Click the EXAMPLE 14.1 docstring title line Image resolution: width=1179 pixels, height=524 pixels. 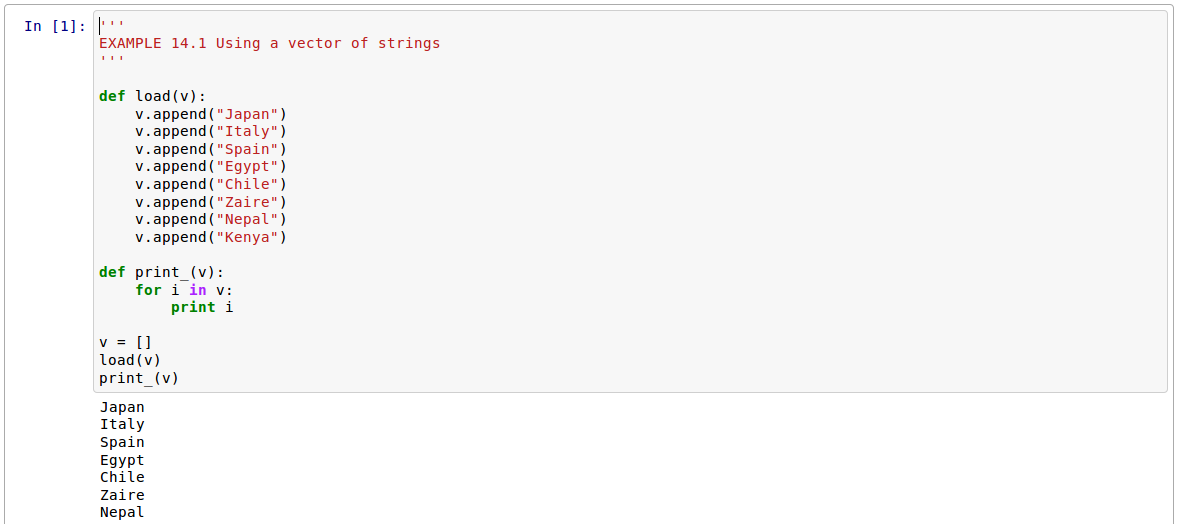(269, 43)
